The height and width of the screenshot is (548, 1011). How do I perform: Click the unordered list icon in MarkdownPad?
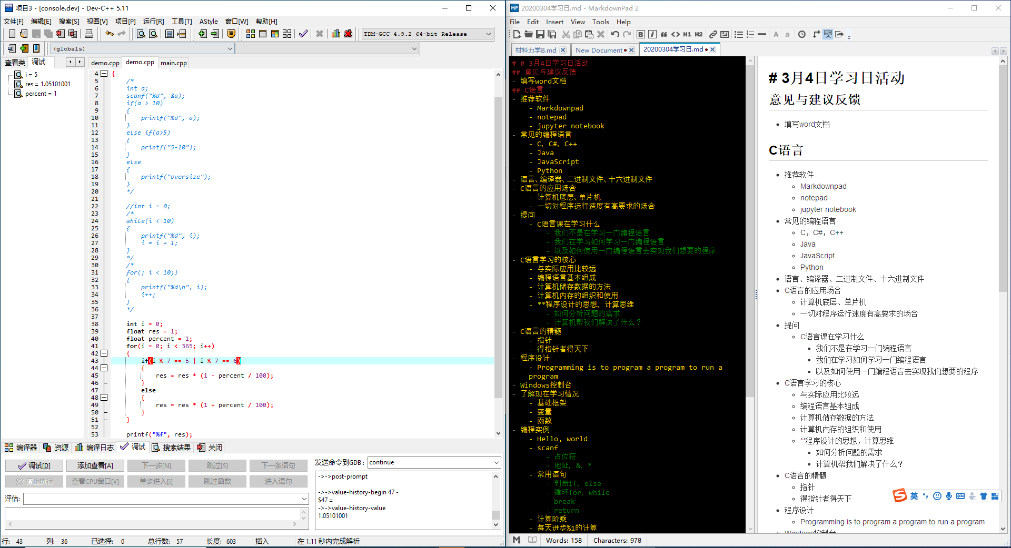pos(738,34)
